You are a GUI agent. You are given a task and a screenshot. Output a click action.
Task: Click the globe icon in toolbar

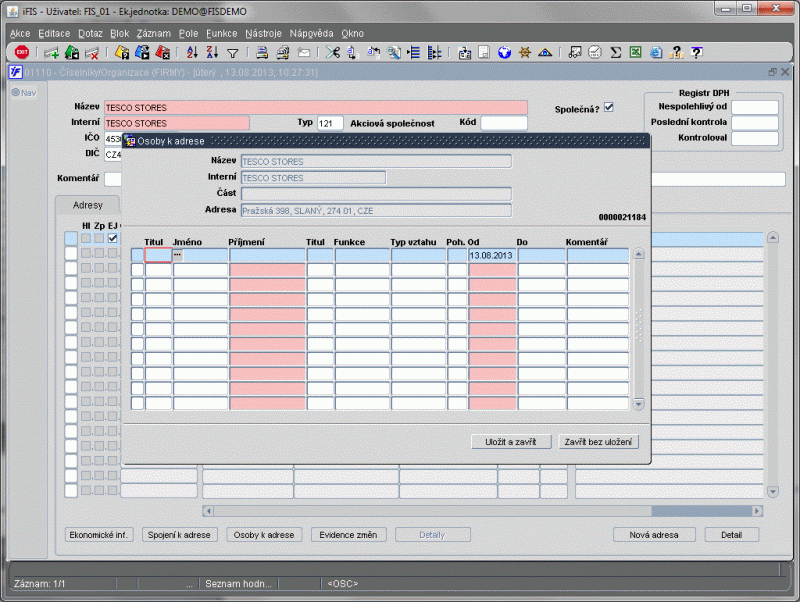505,53
